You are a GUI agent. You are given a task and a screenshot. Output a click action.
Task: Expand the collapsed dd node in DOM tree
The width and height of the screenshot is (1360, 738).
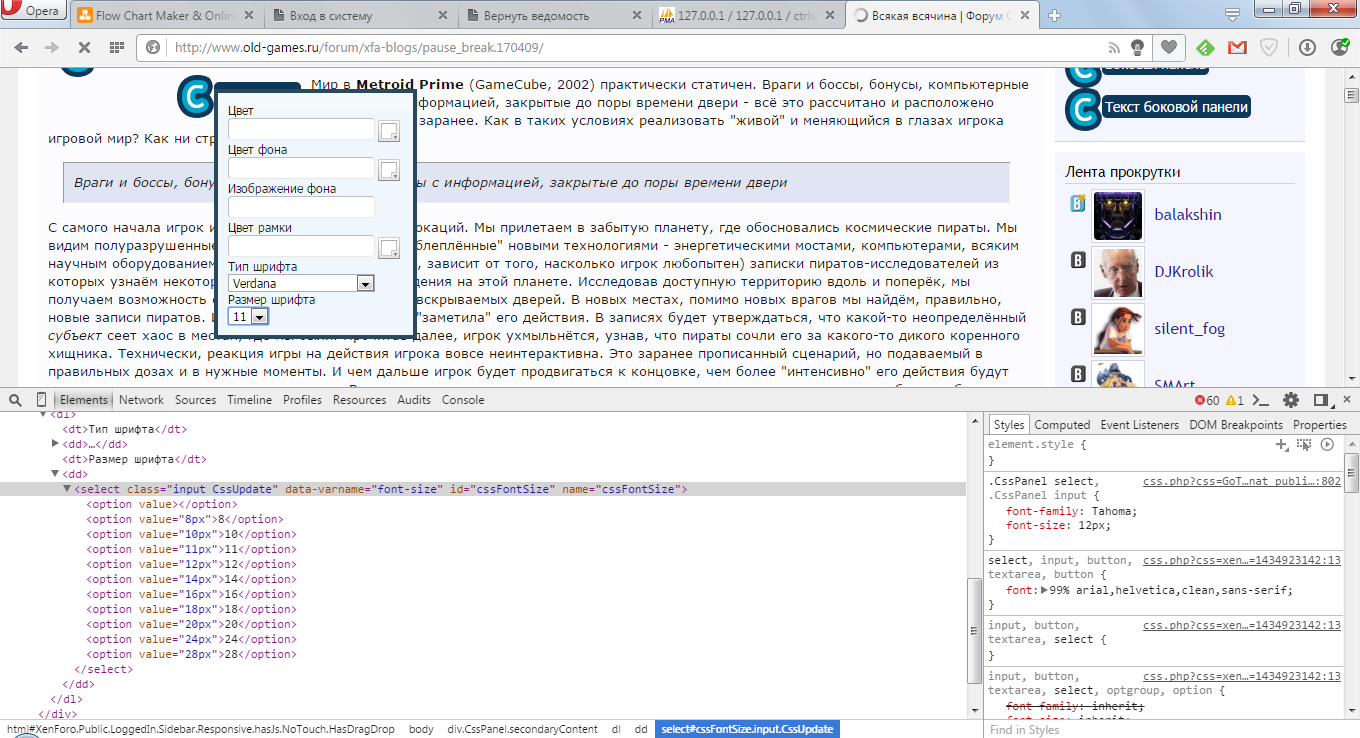point(56,444)
